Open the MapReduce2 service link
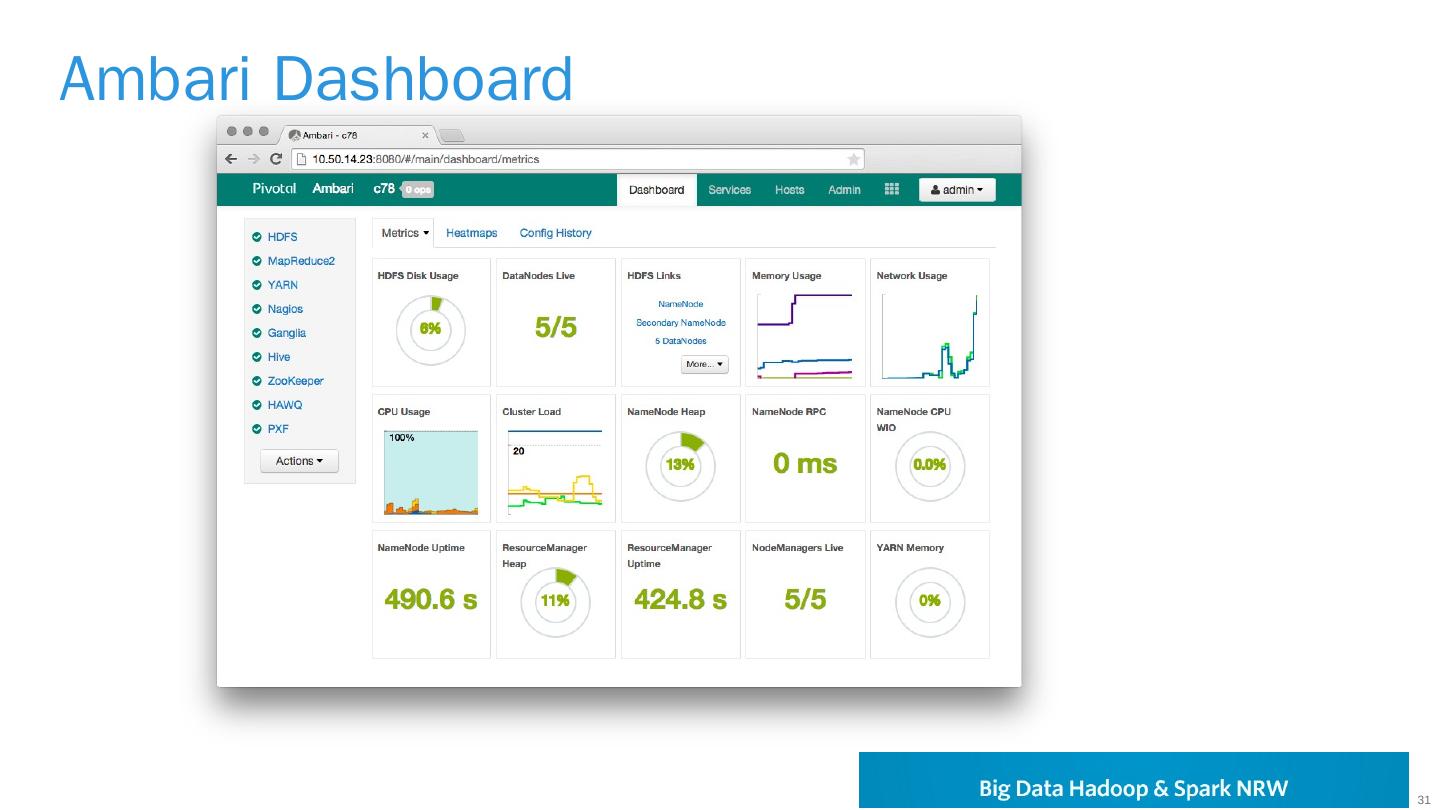This screenshot has height=810, width=1440. (301, 261)
